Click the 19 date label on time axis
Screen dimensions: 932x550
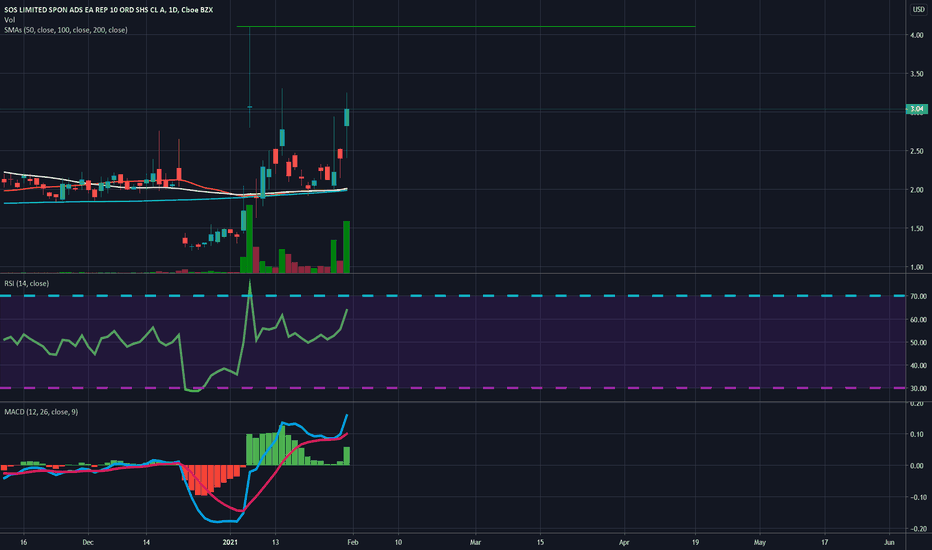point(695,542)
